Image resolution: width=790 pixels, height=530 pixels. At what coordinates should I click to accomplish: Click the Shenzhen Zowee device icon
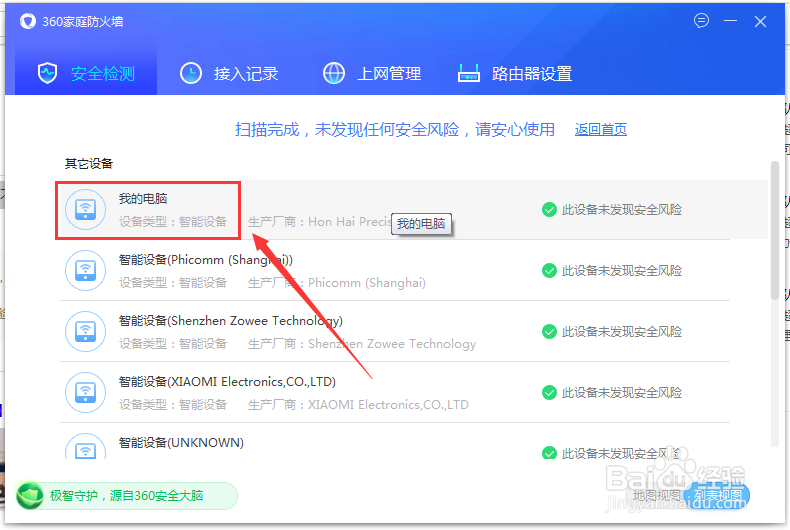tap(86, 332)
